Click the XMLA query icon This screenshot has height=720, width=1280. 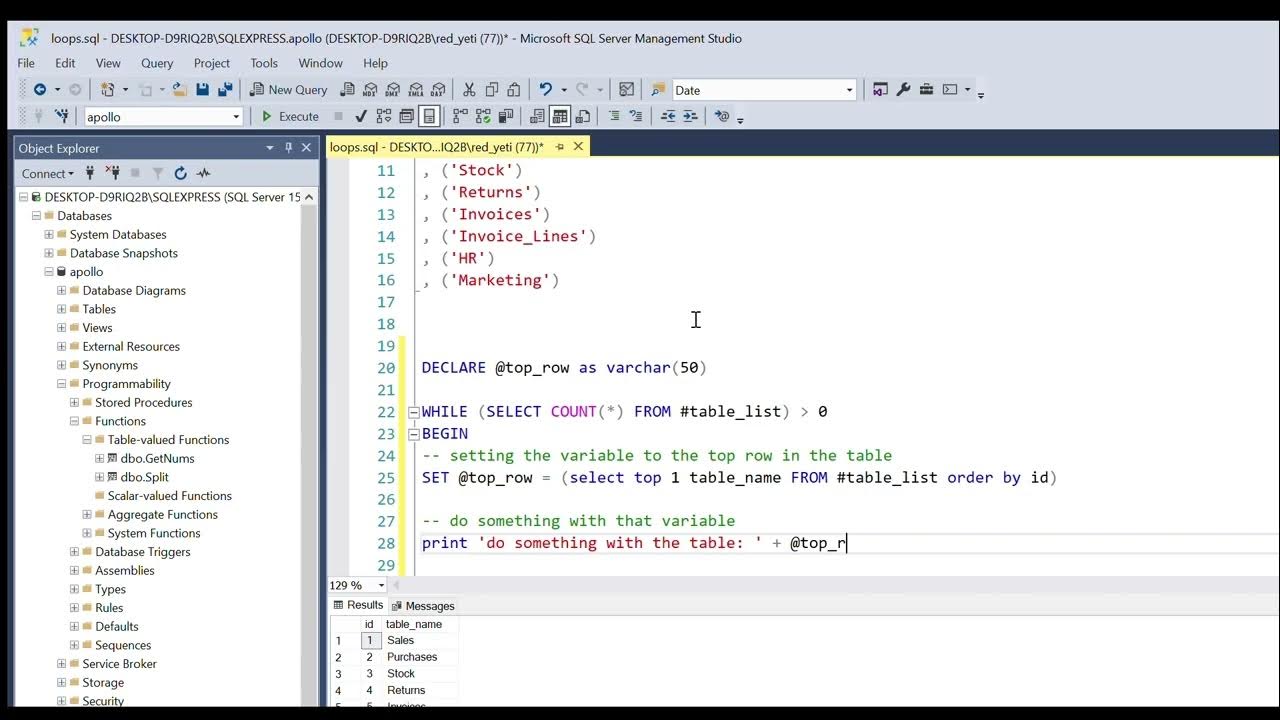(416, 90)
